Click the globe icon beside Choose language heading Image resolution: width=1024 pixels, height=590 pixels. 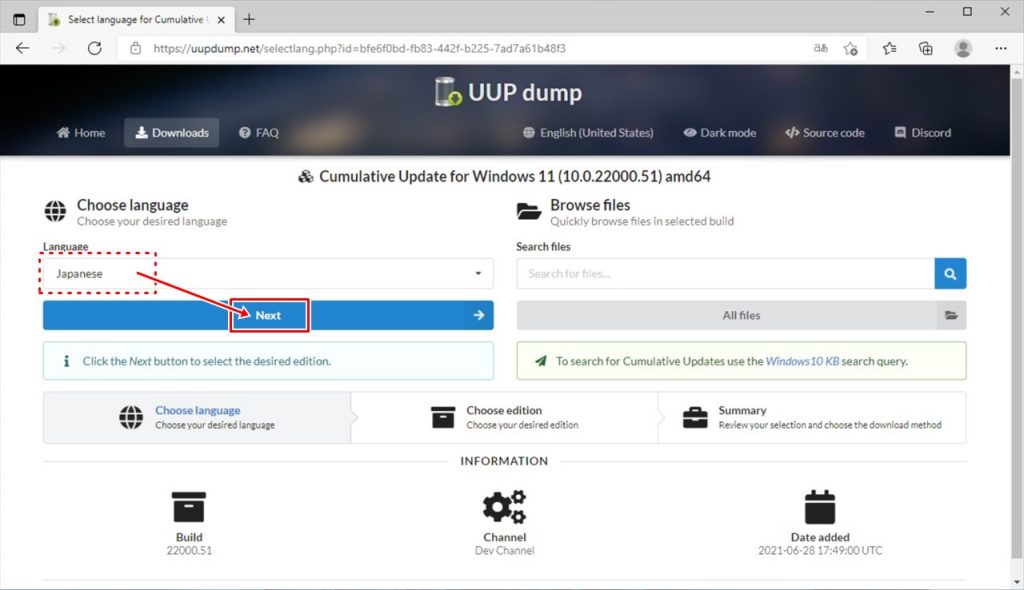pos(56,212)
